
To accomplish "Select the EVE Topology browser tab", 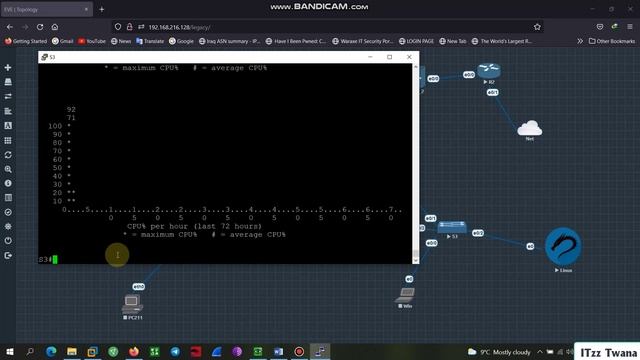I will point(47,9).
